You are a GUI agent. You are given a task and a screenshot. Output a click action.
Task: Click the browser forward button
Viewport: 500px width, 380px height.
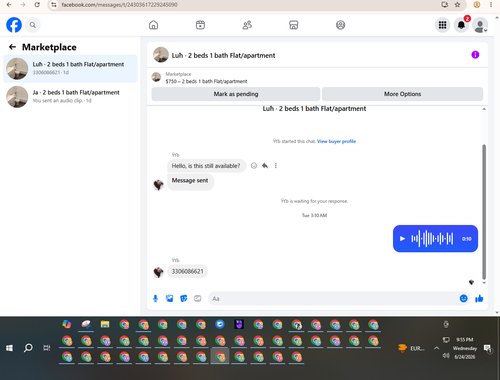(x=23, y=5)
